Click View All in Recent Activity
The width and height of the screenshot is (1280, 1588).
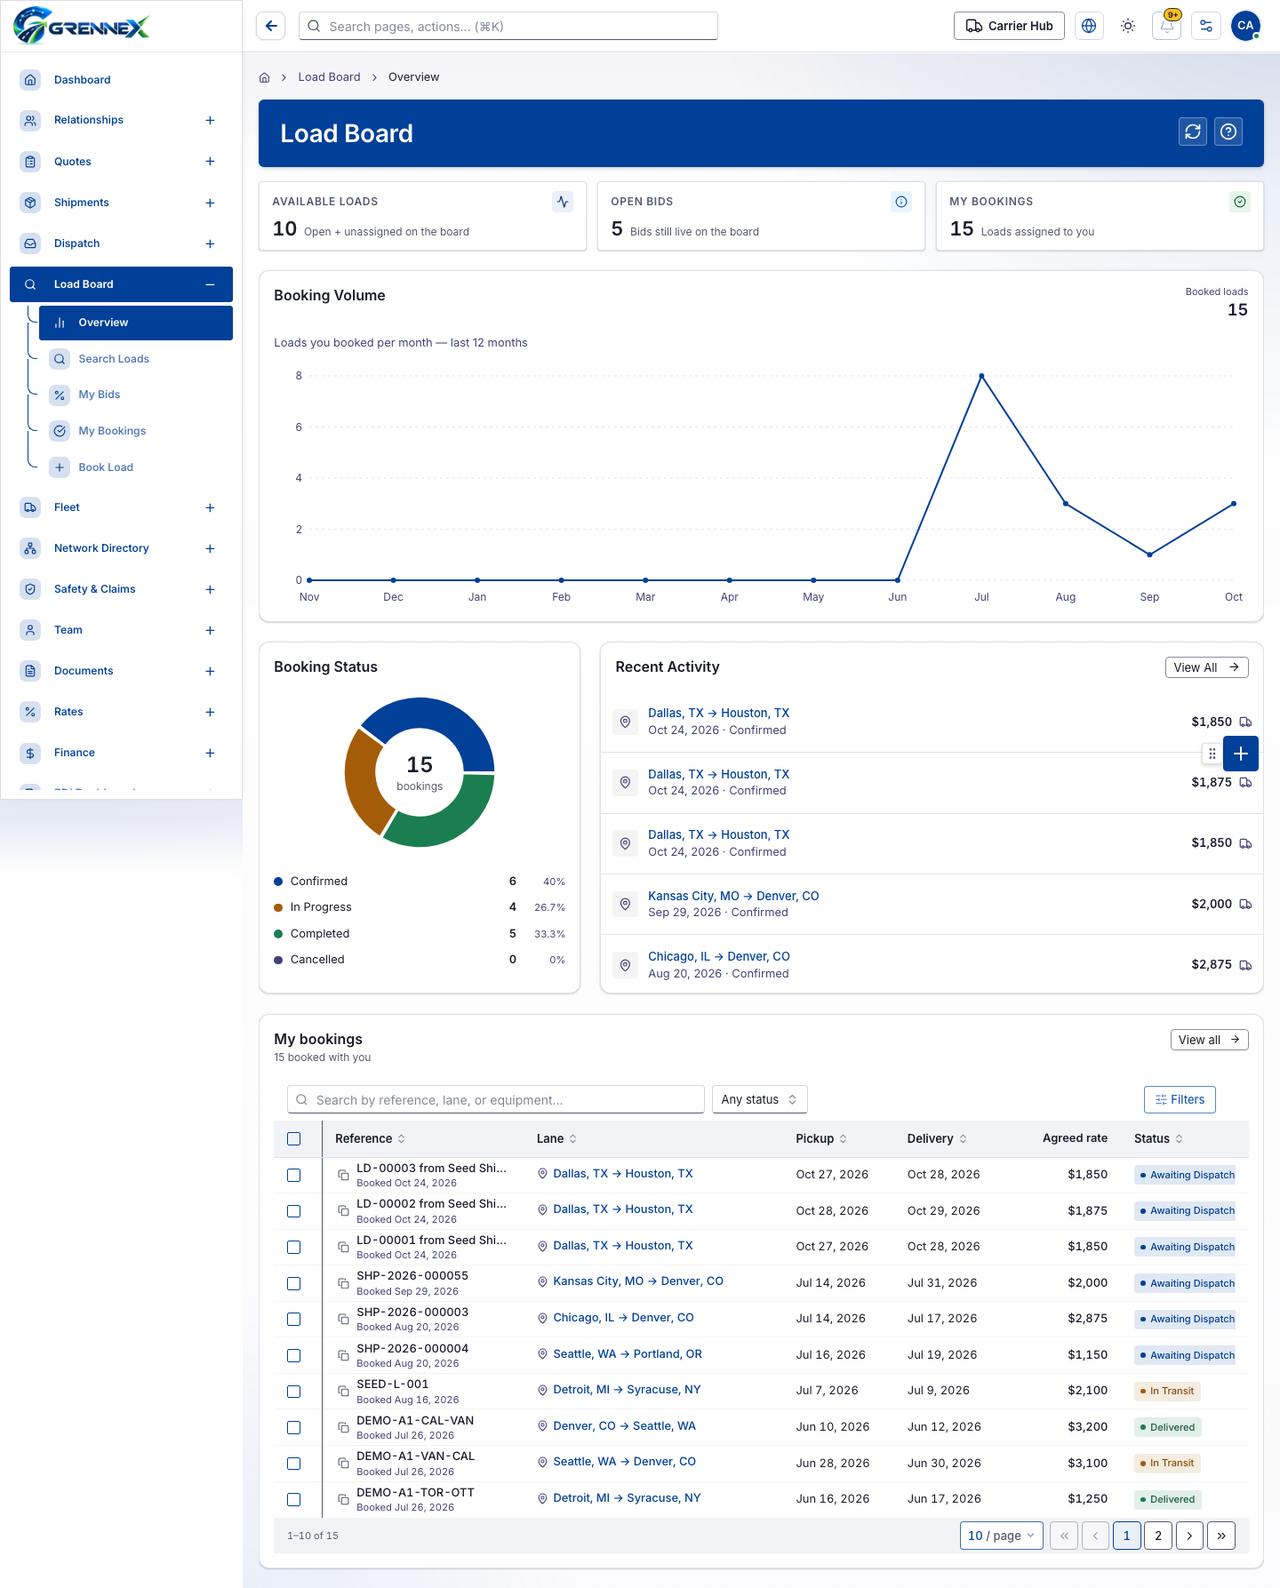1207,667
